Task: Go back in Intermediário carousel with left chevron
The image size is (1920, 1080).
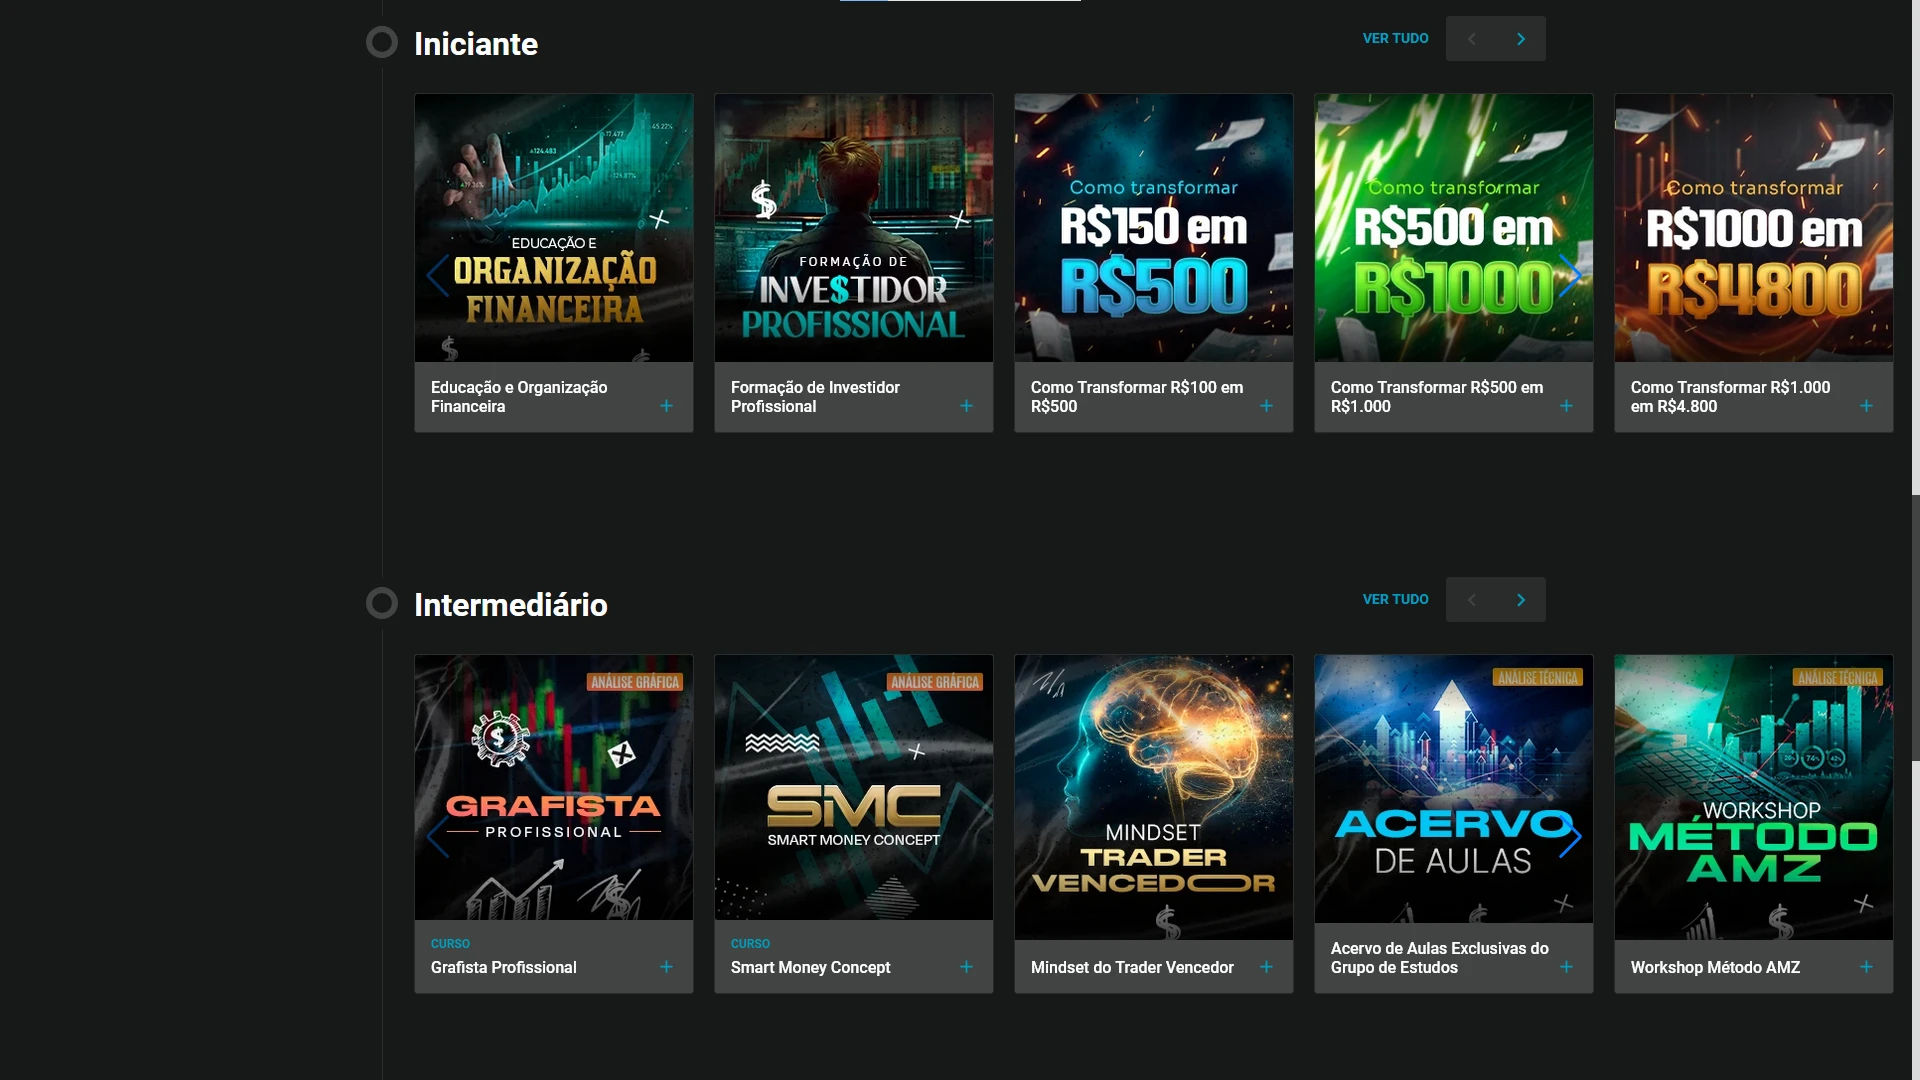Action: click(x=1471, y=600)
